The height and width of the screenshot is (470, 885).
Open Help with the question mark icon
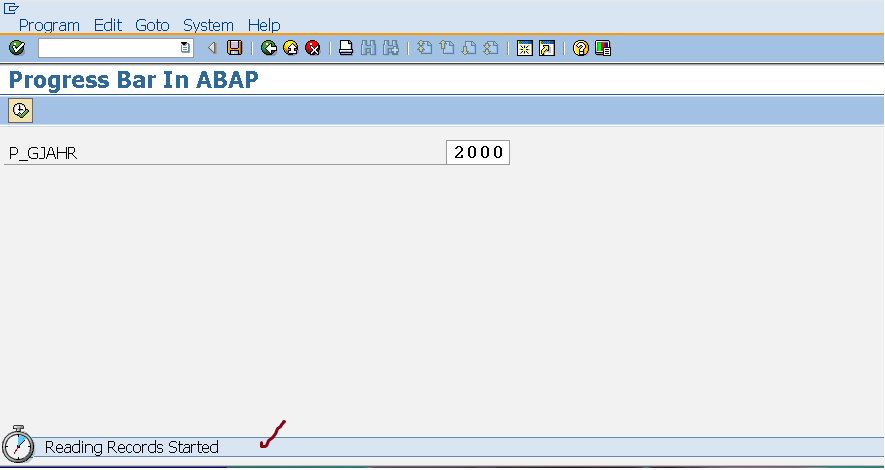point(581,49)
